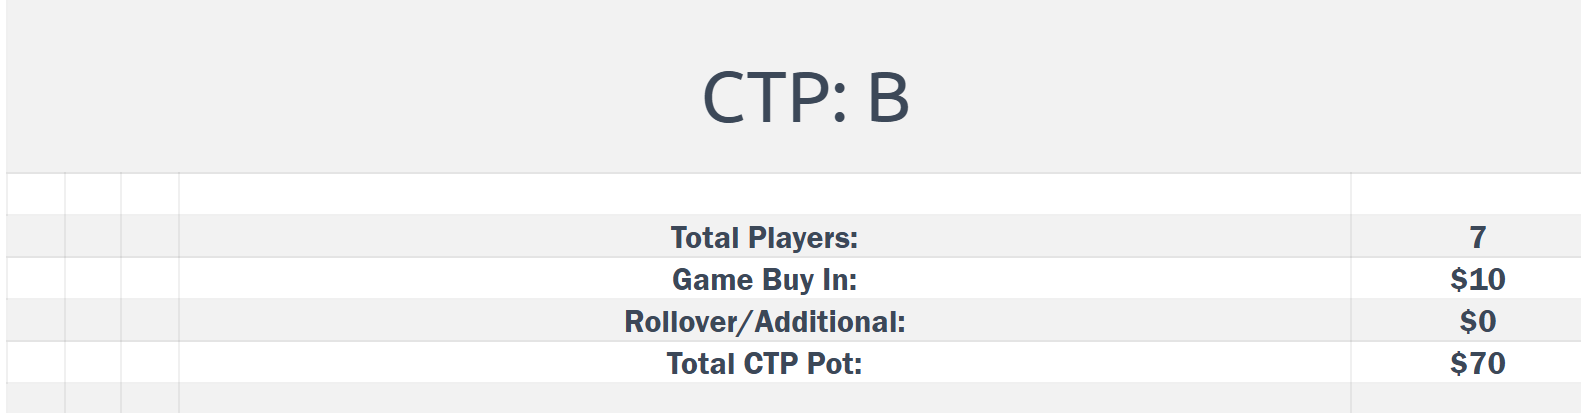This screenshot has width=1581, height=413.
Task: Select leftmost narrow cell in Game Buy In row
Action: (36, 279)
